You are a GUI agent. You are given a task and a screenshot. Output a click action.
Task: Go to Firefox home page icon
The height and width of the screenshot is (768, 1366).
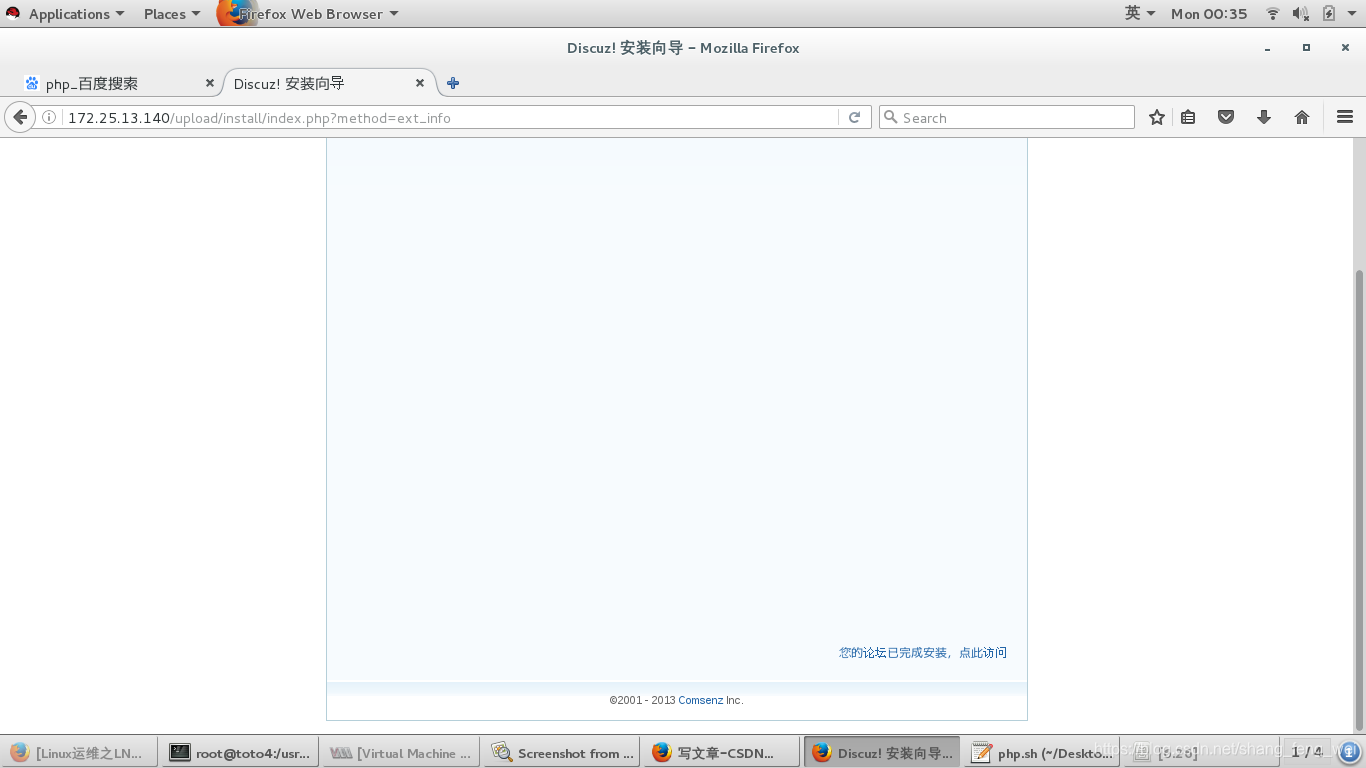(x=1302, y=117)
